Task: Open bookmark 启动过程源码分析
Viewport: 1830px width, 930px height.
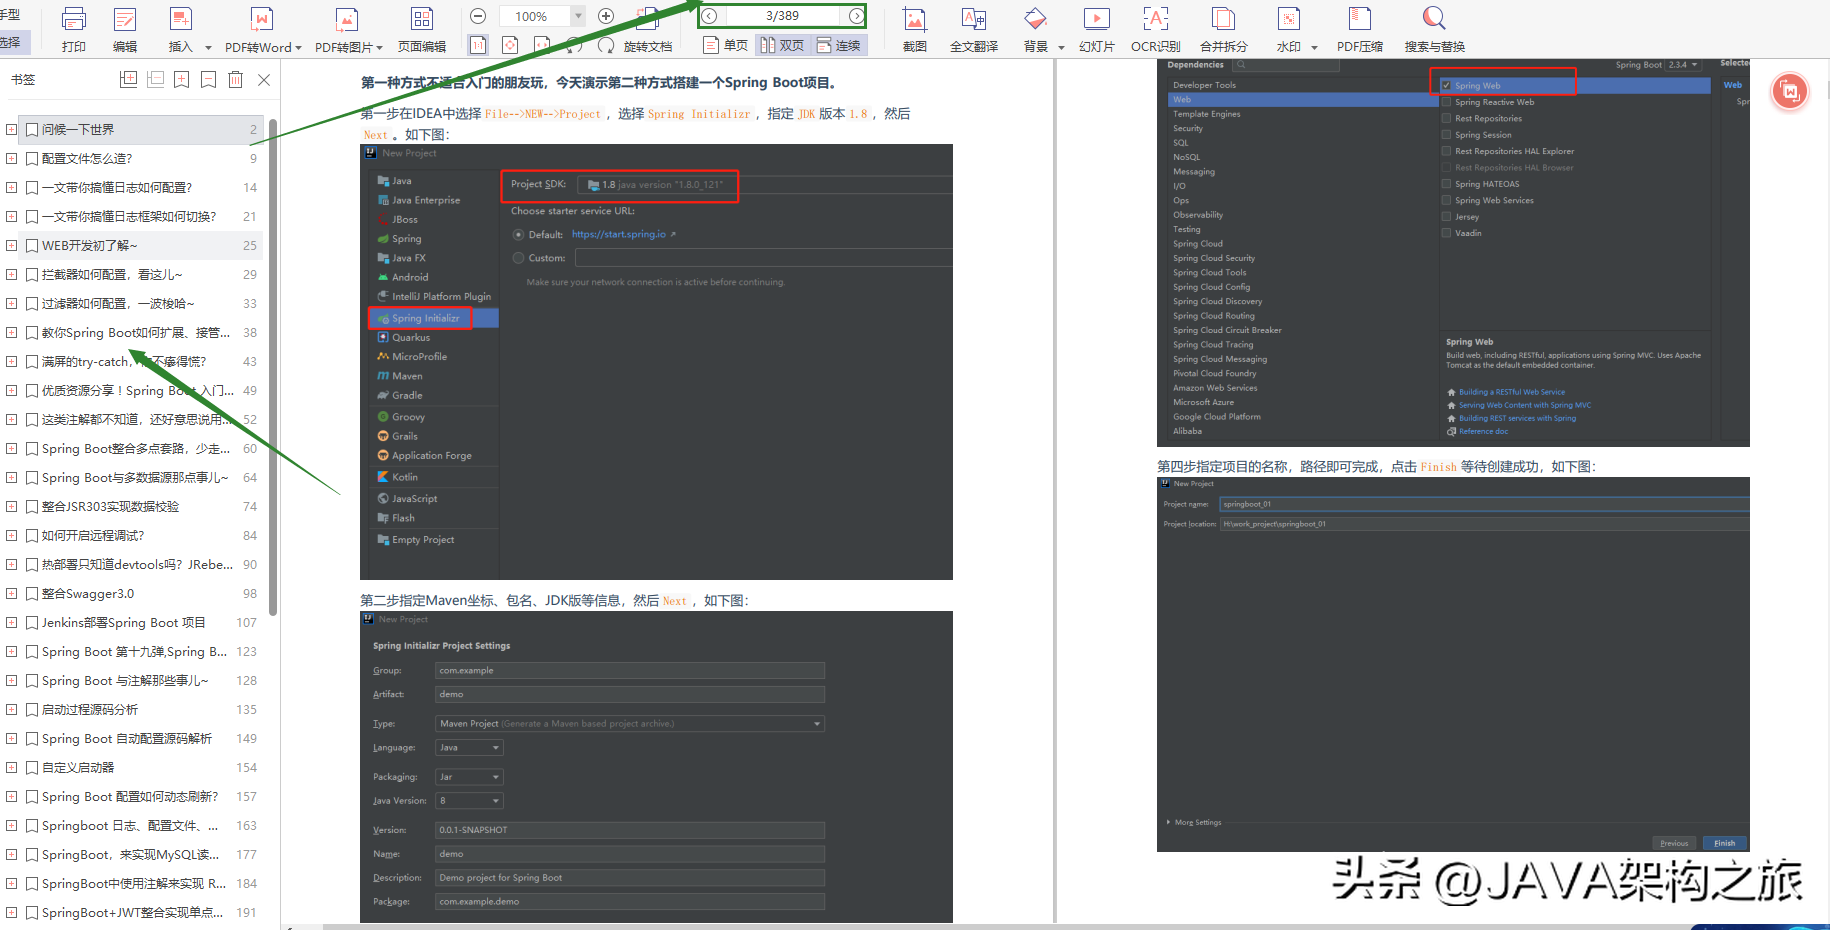Action: coord(90,709)
